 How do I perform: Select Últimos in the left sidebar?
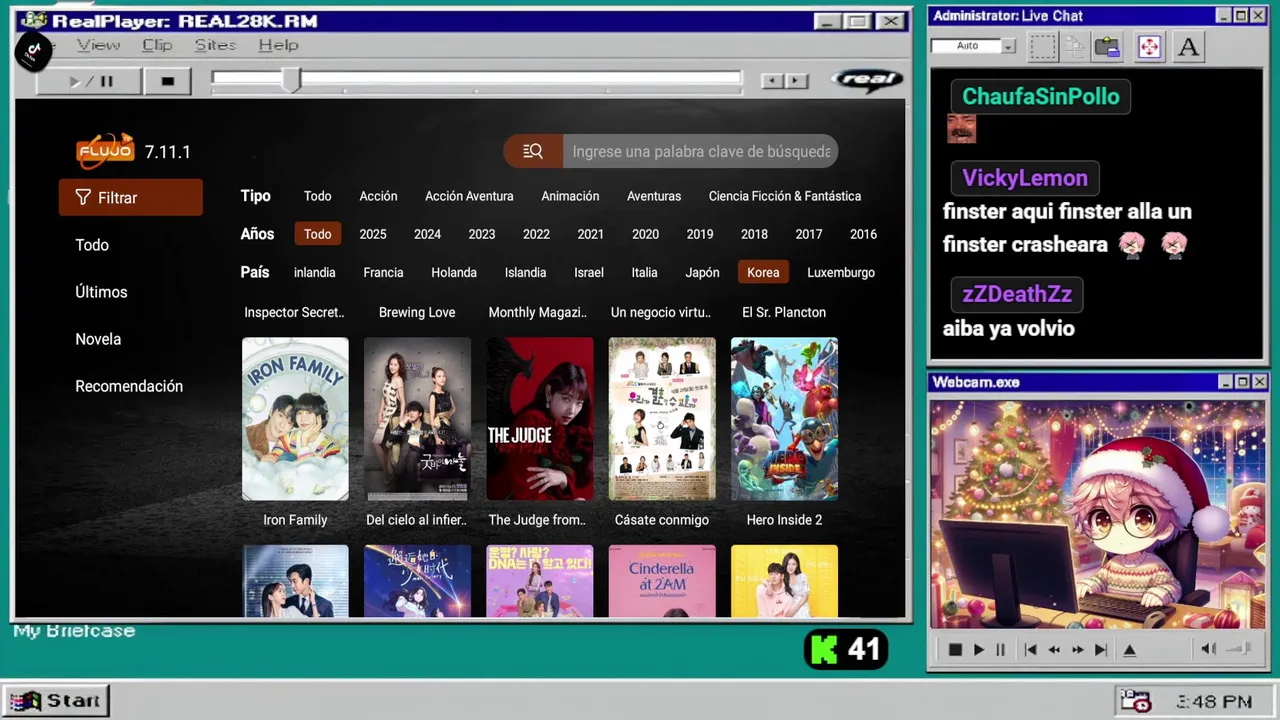click(x=101, y=292)
